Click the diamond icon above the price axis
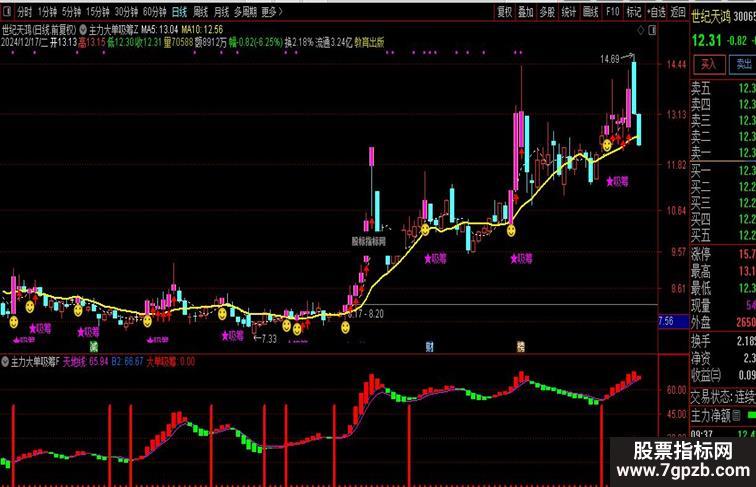Viewport: 756px width, 487px height. tap(640, 30)
